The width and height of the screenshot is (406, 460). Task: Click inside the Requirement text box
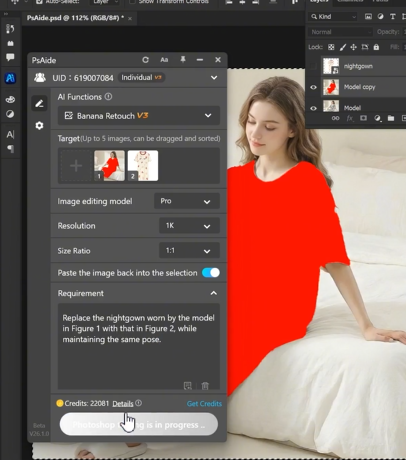pos(139,346)
